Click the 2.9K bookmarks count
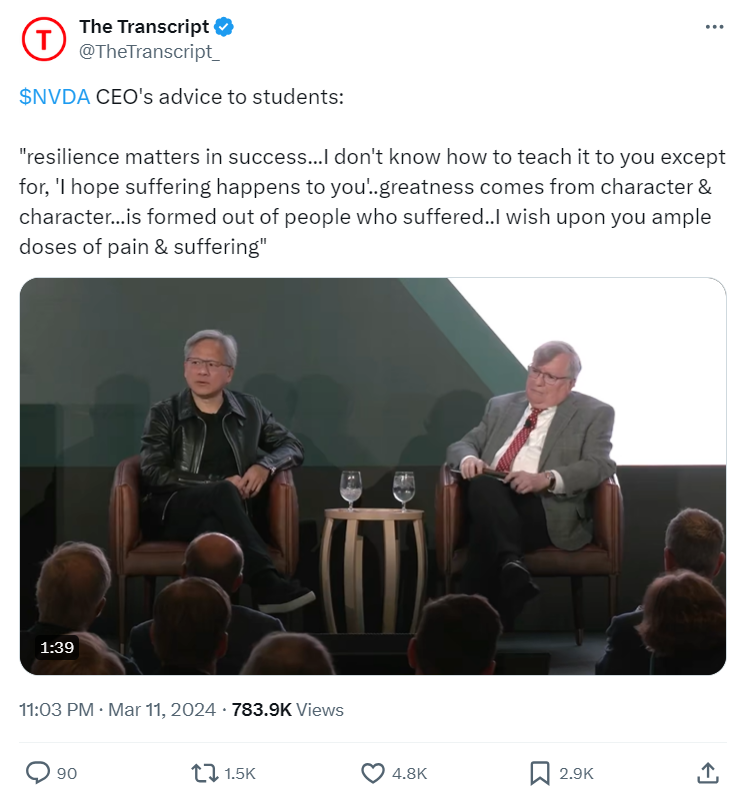This screenshot has width=747, height=802. pos(577,773)
